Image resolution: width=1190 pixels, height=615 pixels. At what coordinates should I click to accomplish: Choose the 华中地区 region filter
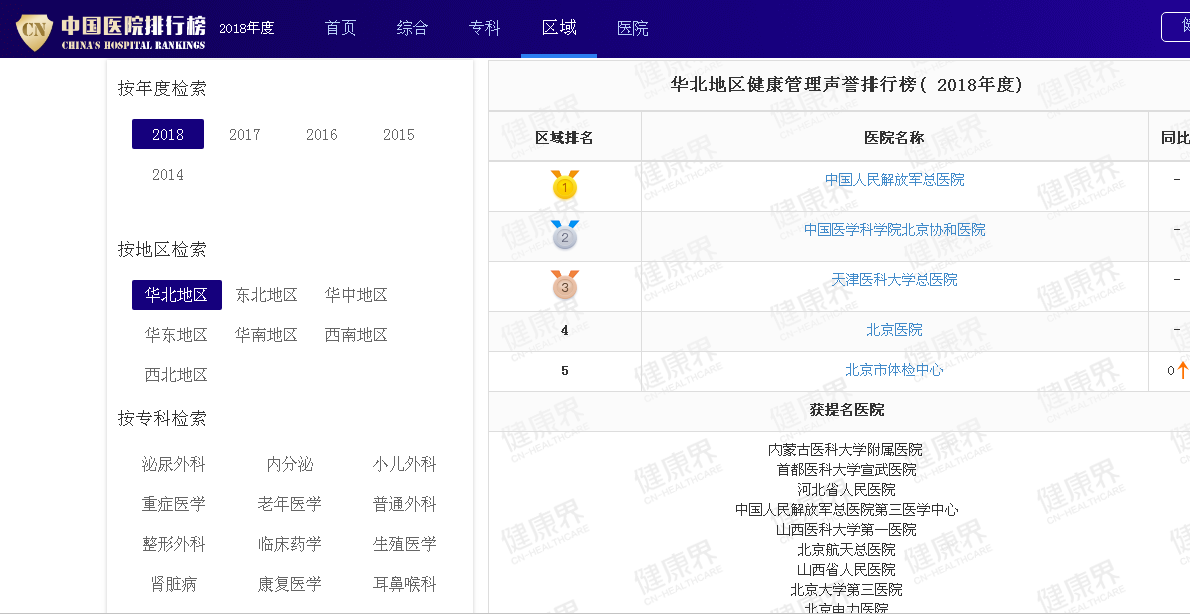356,295
